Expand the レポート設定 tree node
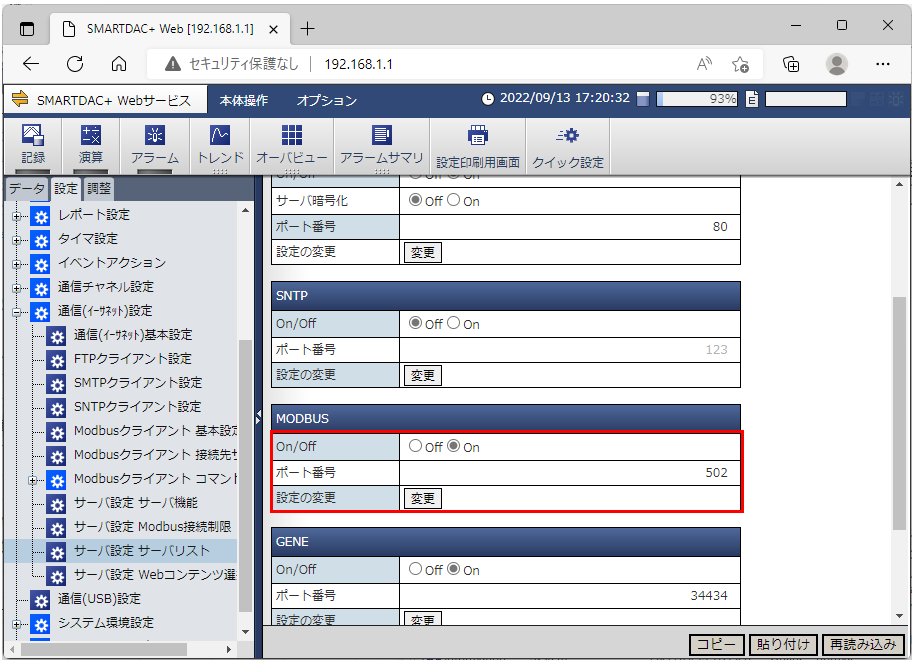Viewport: 916px width, 664px height. [16, 215]
